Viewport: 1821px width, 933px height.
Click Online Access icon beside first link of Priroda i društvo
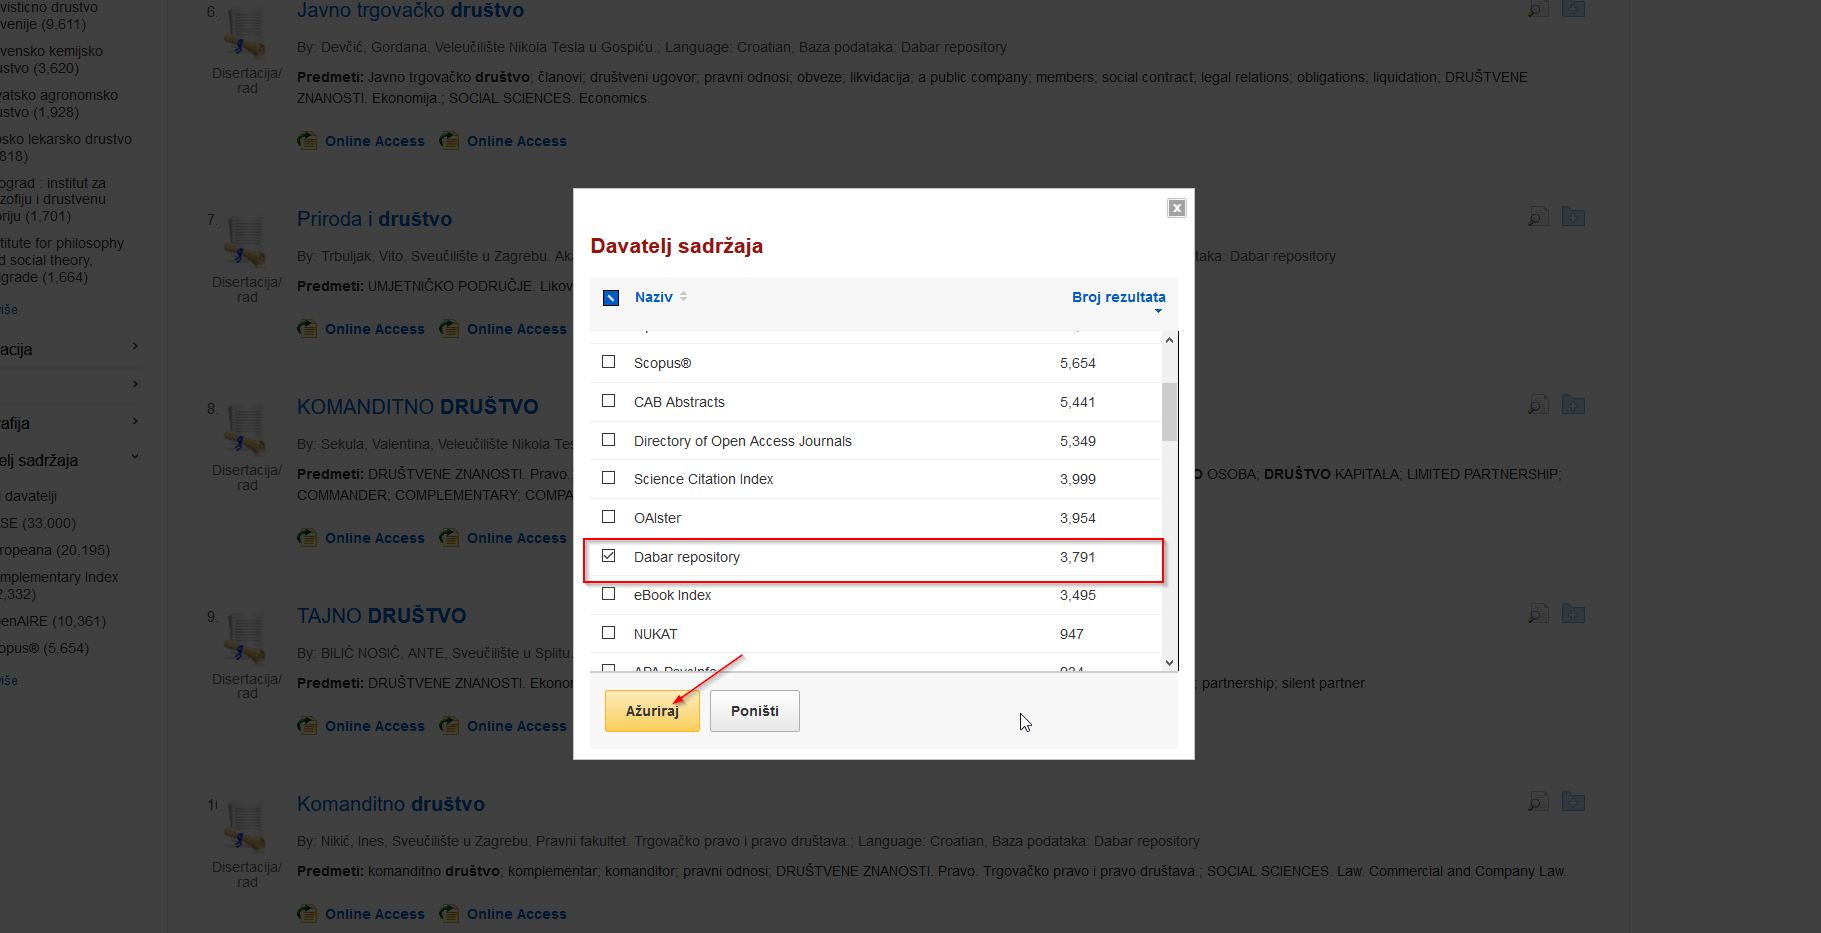tap(307, 329)
